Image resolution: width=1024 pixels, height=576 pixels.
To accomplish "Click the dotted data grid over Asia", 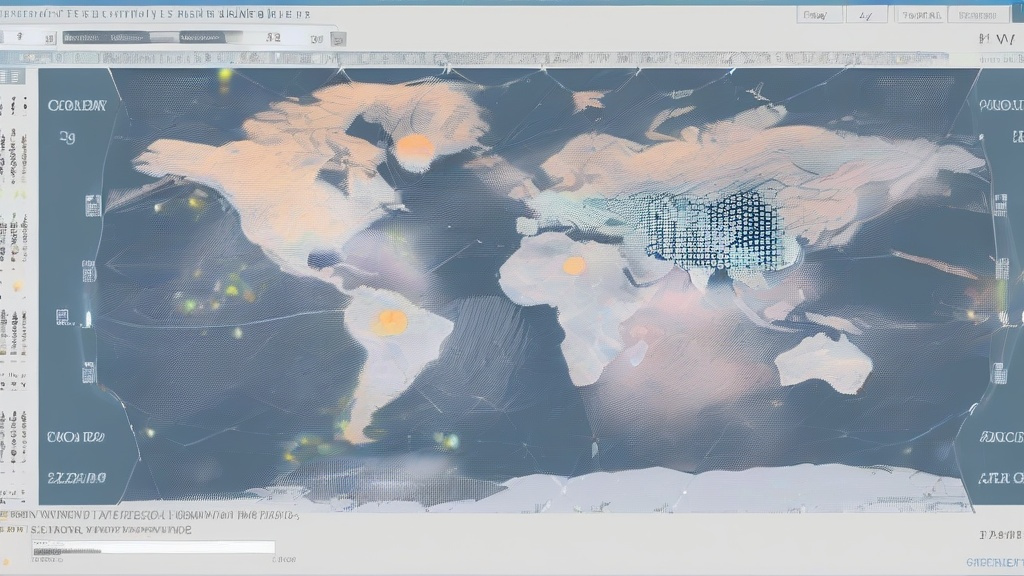I will [x=708, y=230].
